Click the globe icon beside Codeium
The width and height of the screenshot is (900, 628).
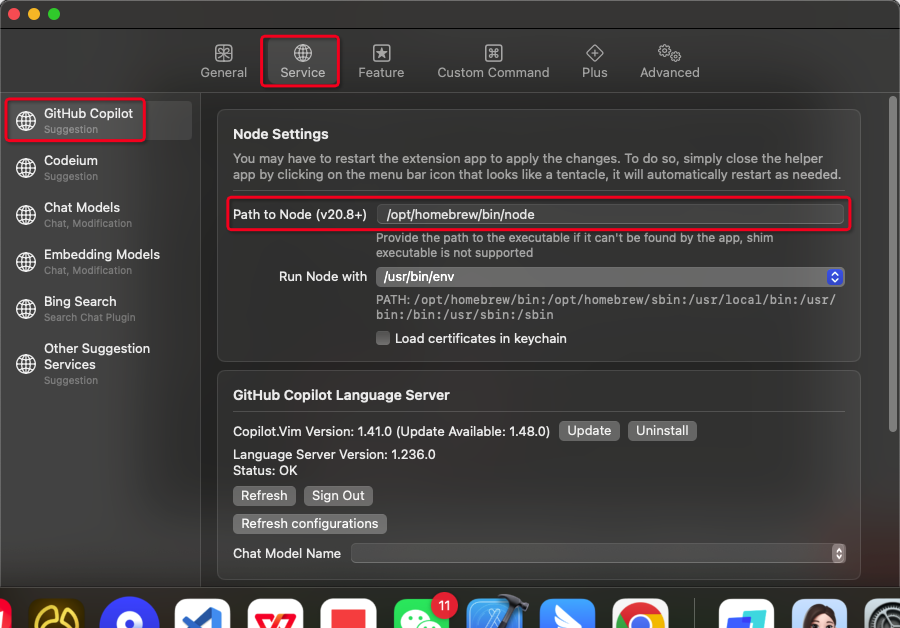coord(26,168)
